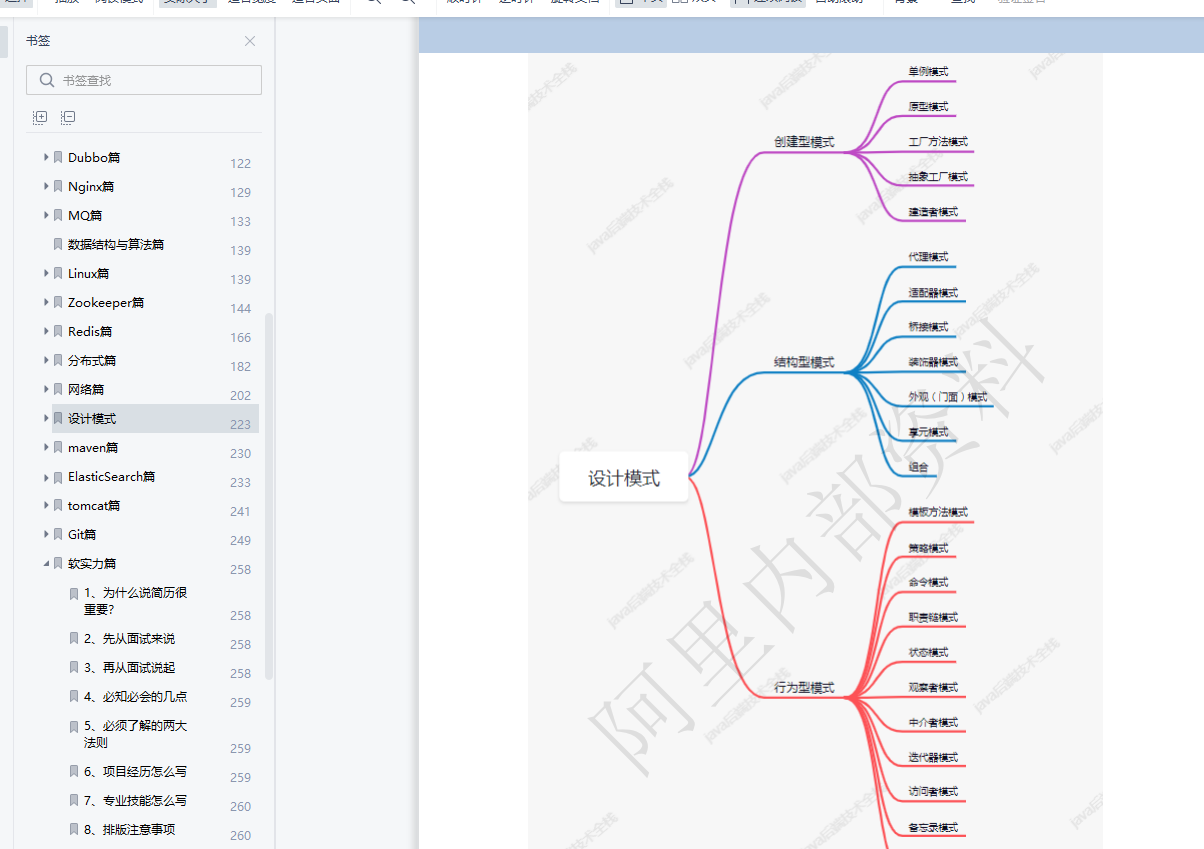Expand the Git篇 bookmark arrow
The width and height of the screenshot is (1204, 849).
tap(46, 534)
